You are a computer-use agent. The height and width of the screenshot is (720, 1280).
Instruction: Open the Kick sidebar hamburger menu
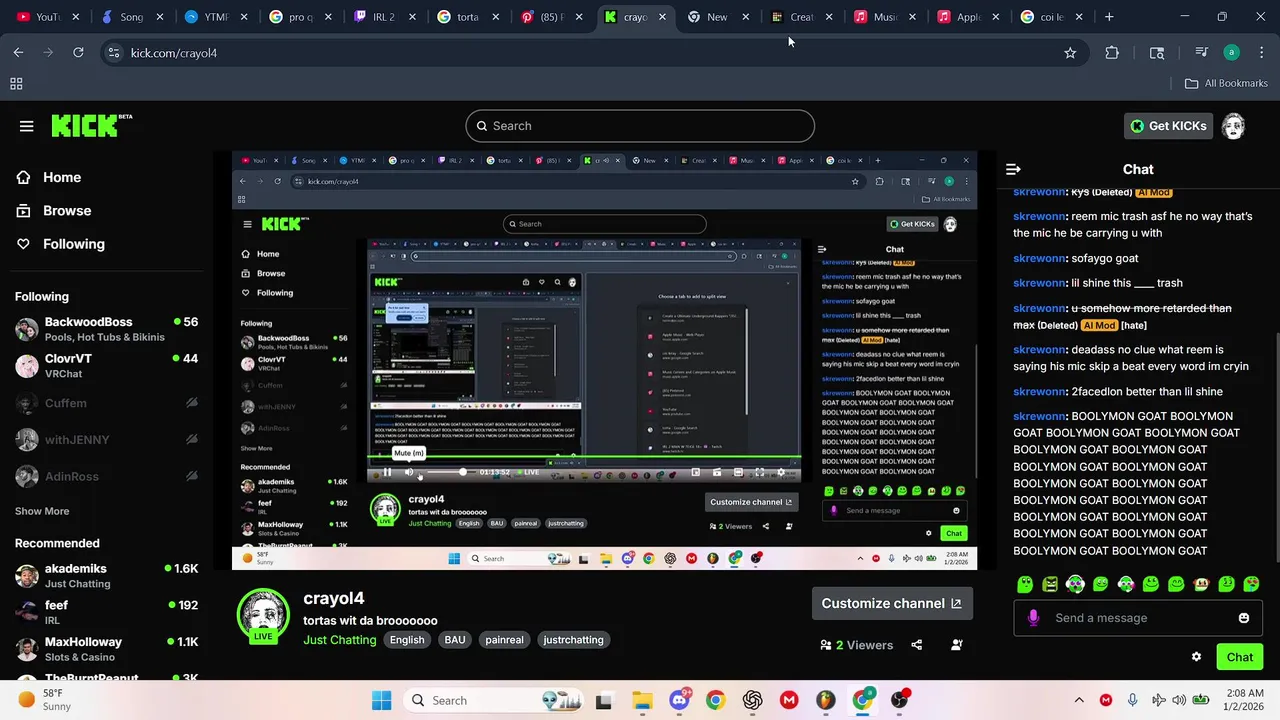pos(26,126)
